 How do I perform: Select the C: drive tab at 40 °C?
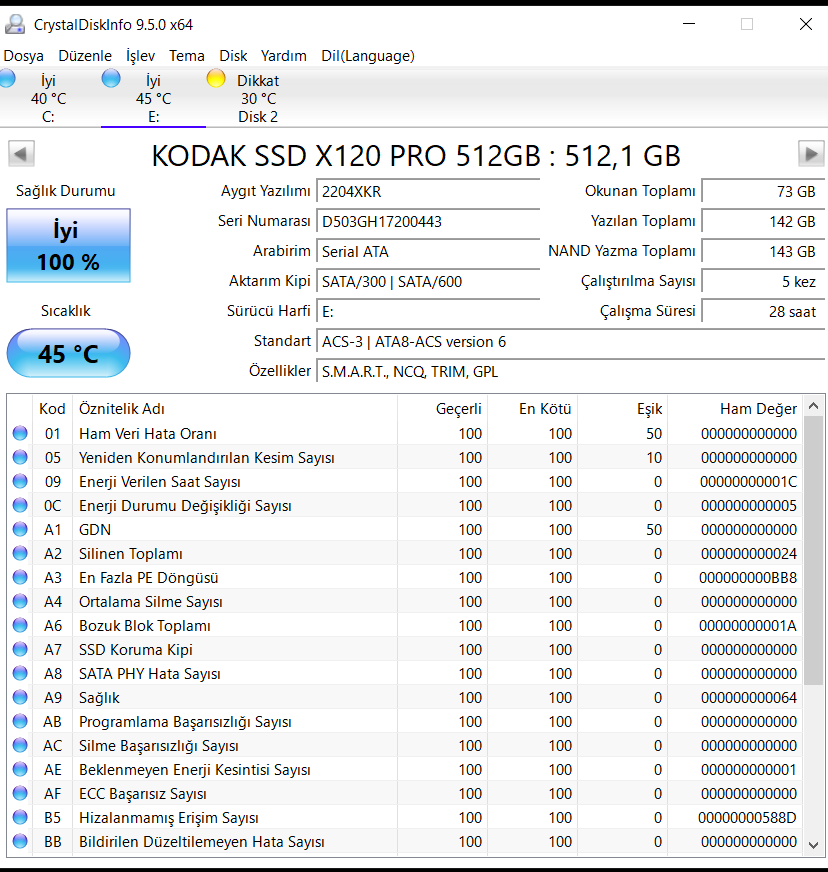coord(48,98)
